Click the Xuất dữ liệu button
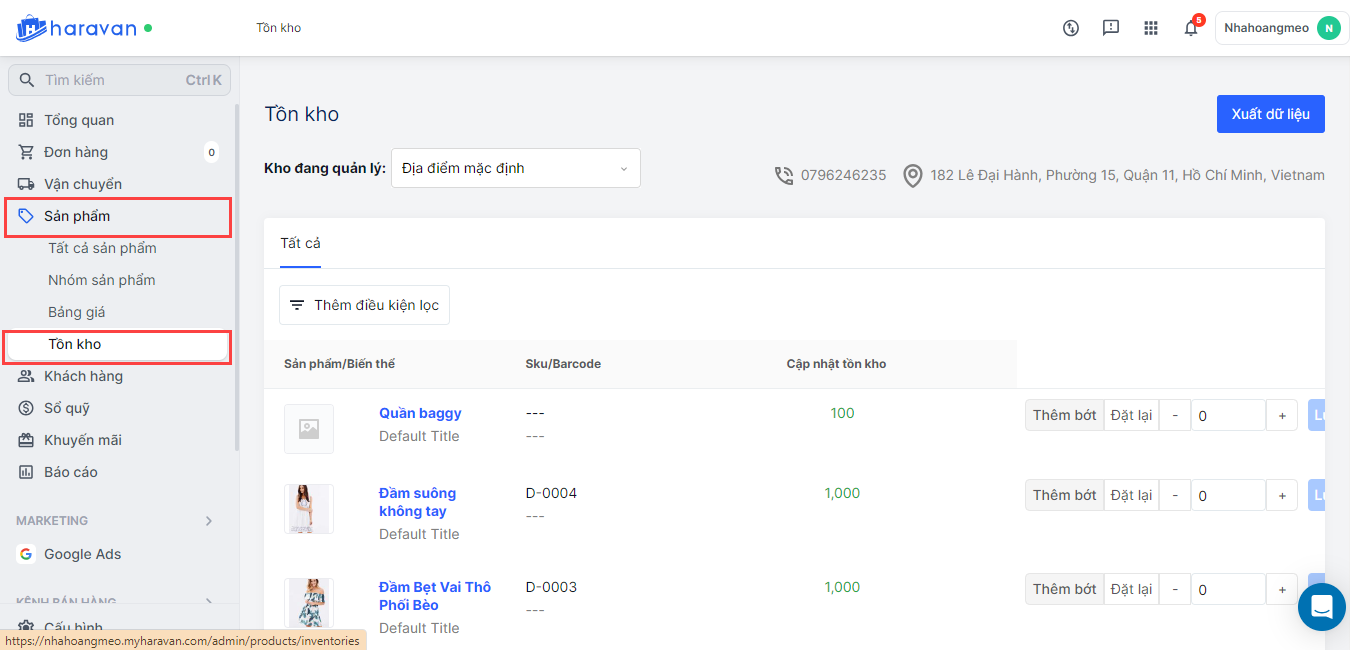Viewport: 1350px width, 650px height. 1270,114
